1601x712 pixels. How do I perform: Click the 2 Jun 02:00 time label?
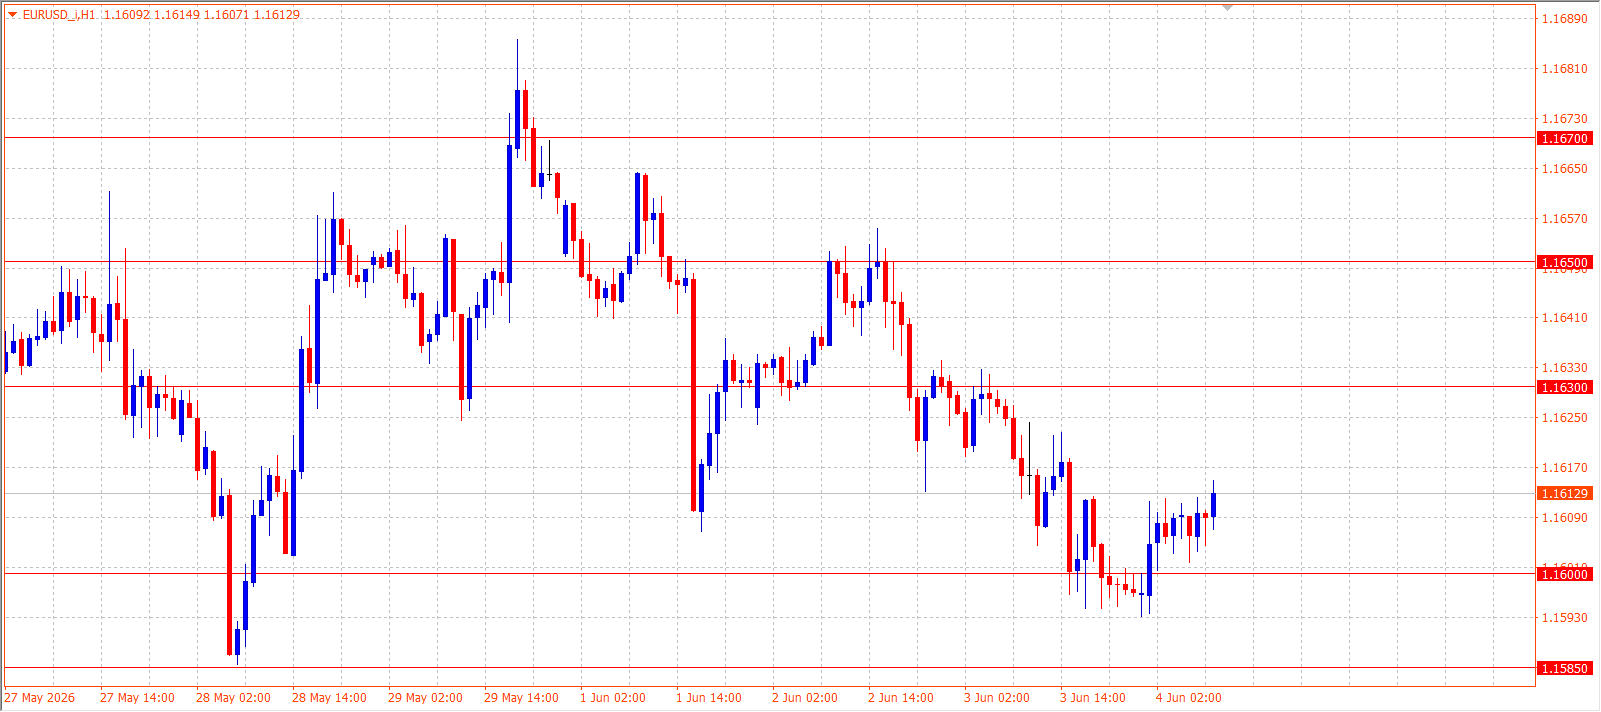tap(805, 698)
